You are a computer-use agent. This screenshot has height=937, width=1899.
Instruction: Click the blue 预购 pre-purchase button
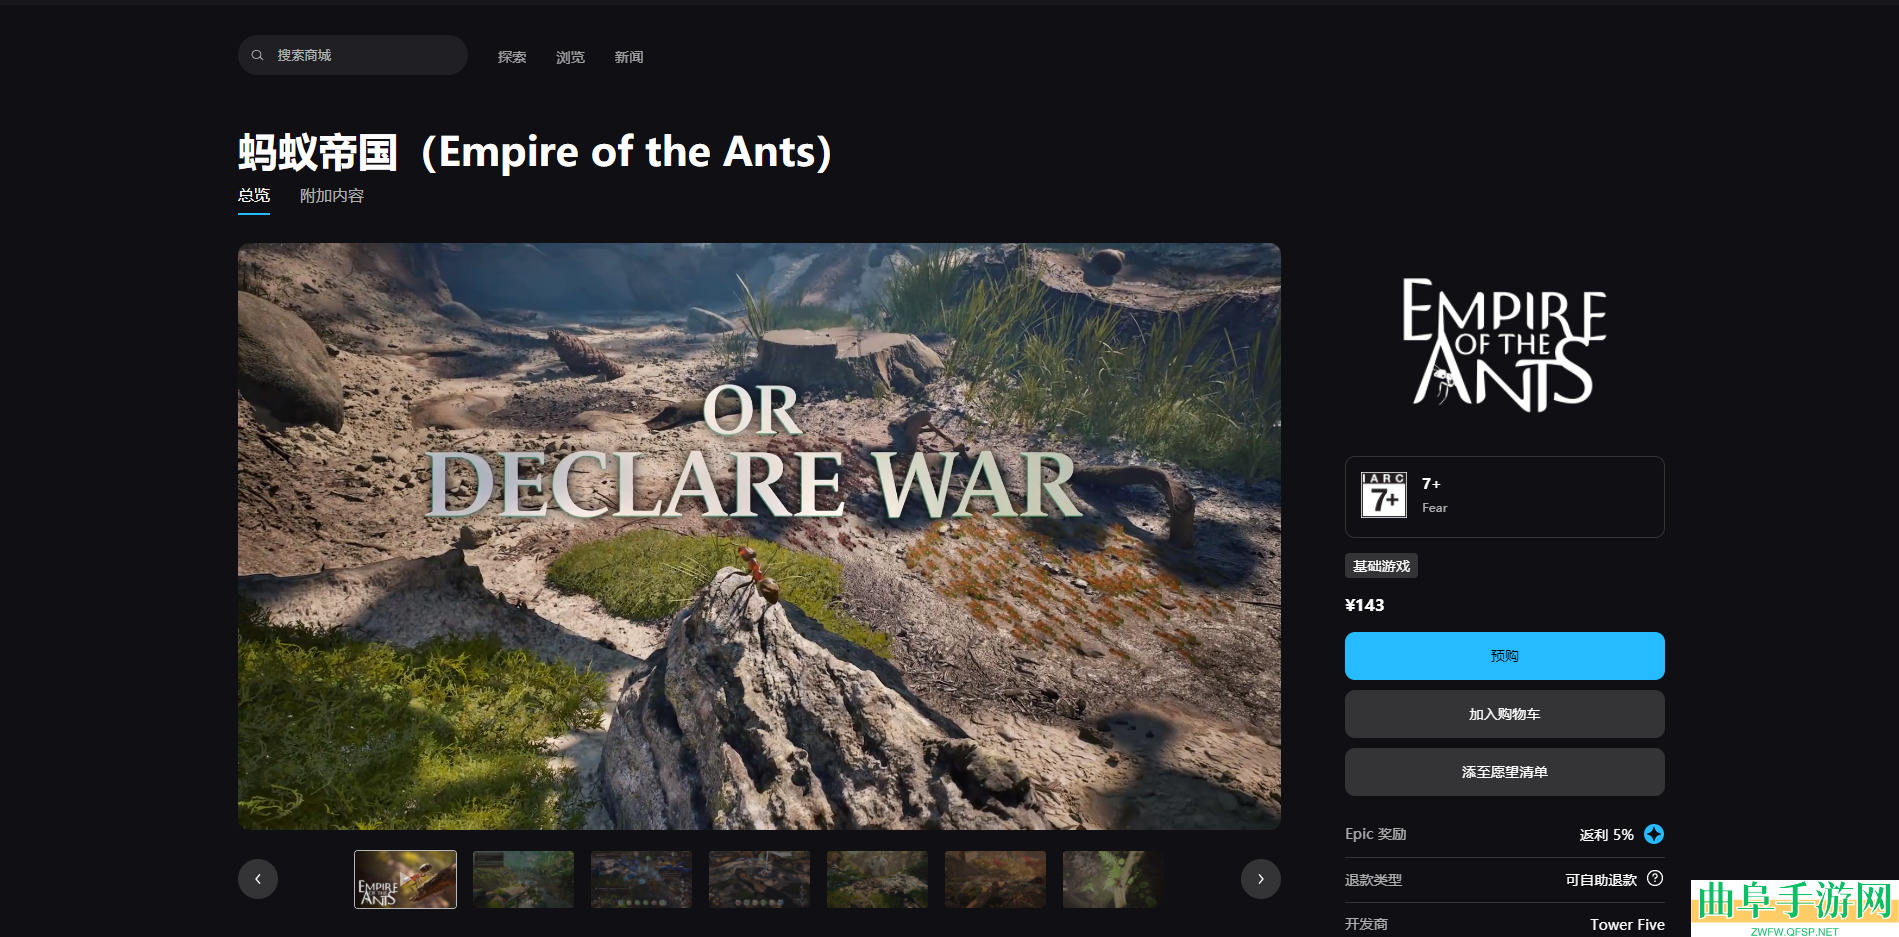tap(1504, 656)
